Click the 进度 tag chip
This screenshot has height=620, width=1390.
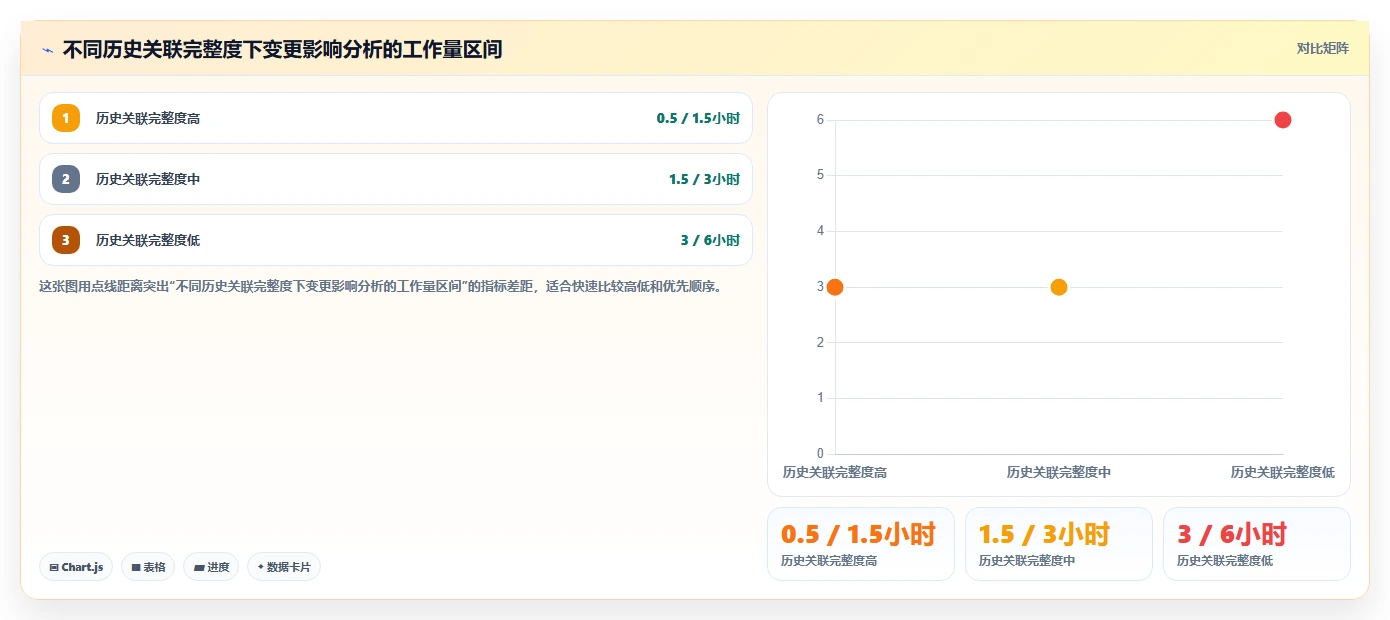pos(211,567)
